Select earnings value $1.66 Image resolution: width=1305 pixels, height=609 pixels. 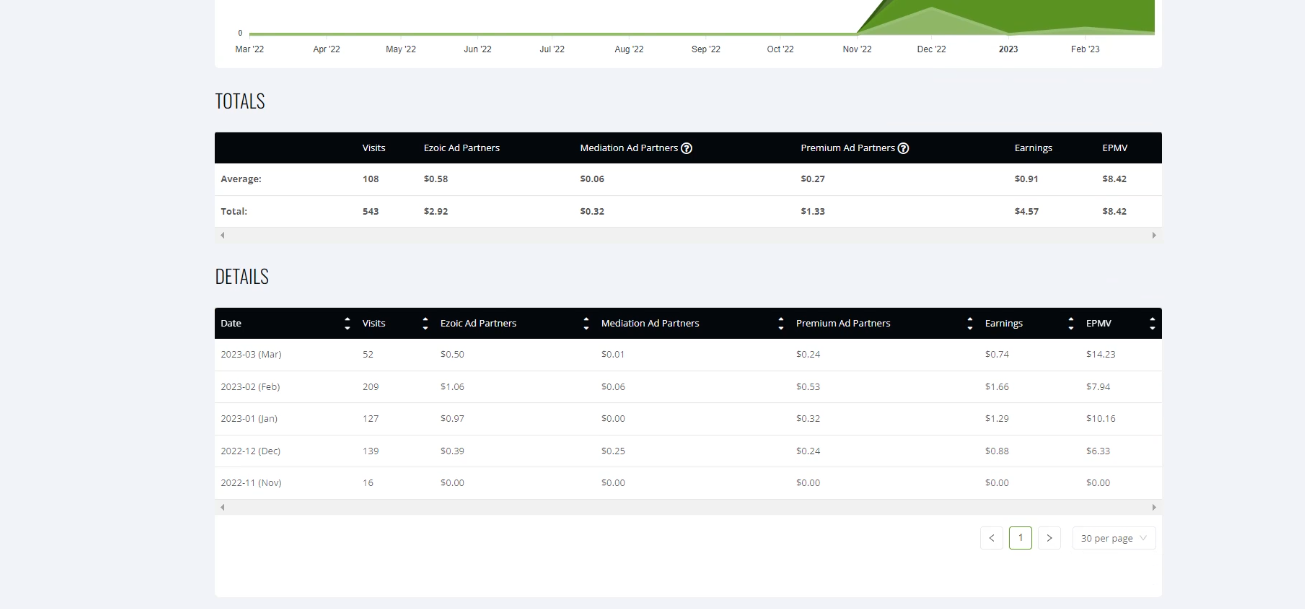click(997, 387)
